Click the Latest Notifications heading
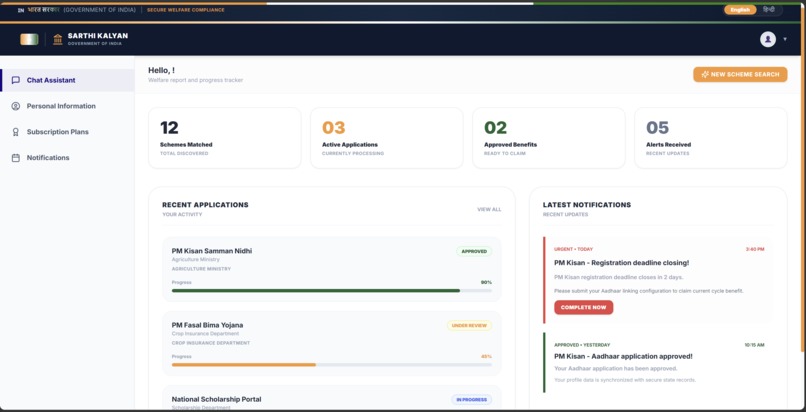 click(587, 205)
